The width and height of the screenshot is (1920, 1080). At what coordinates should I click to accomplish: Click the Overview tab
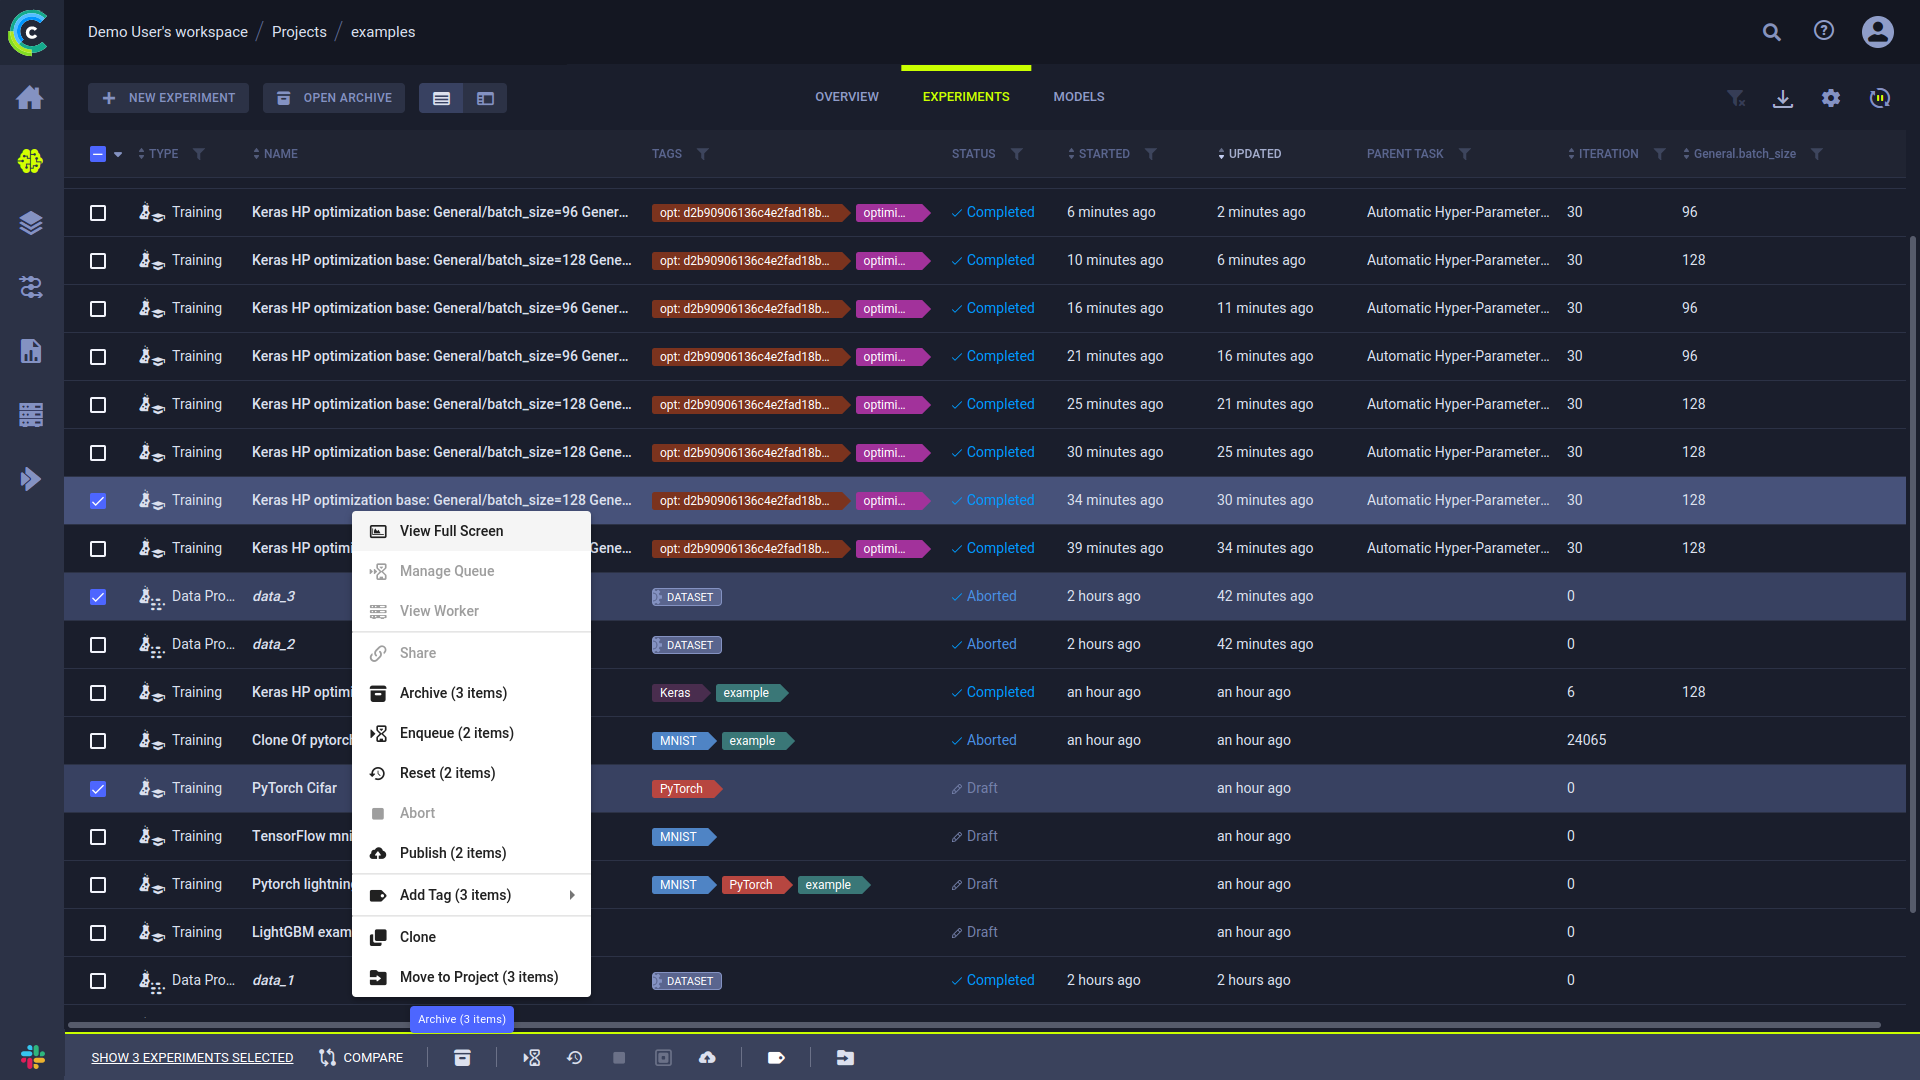click(x=847, y=96)
